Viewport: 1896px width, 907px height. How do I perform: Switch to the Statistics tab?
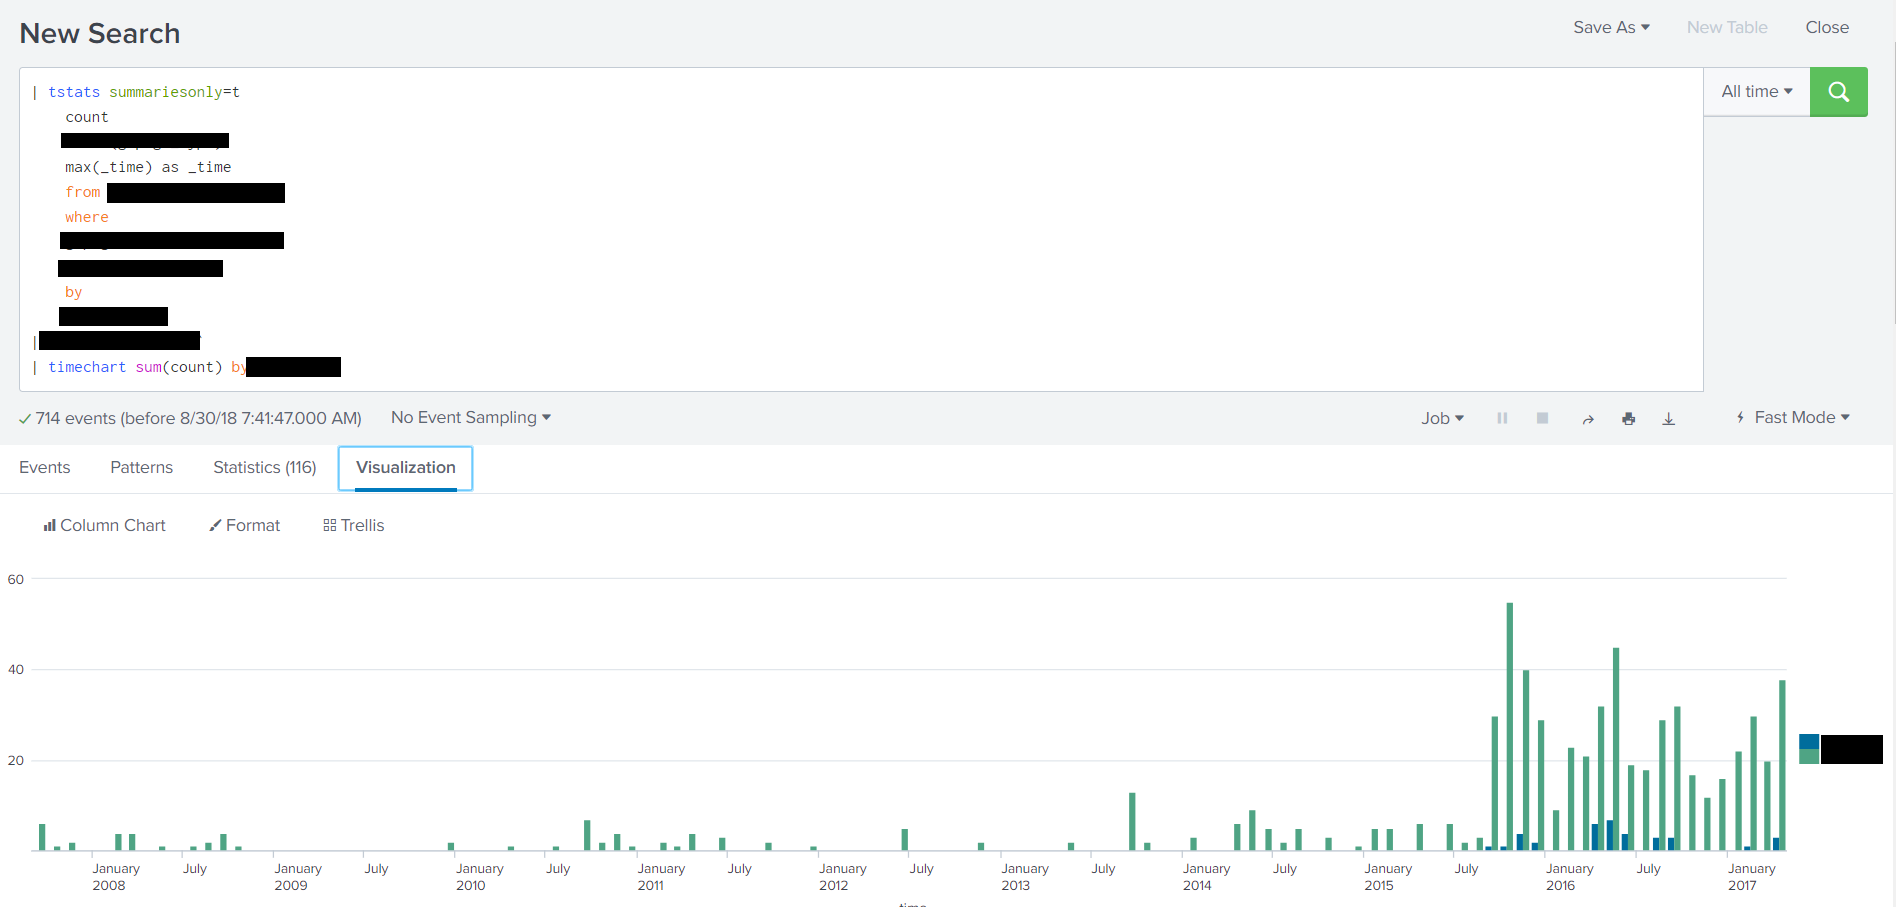[263, 467]
